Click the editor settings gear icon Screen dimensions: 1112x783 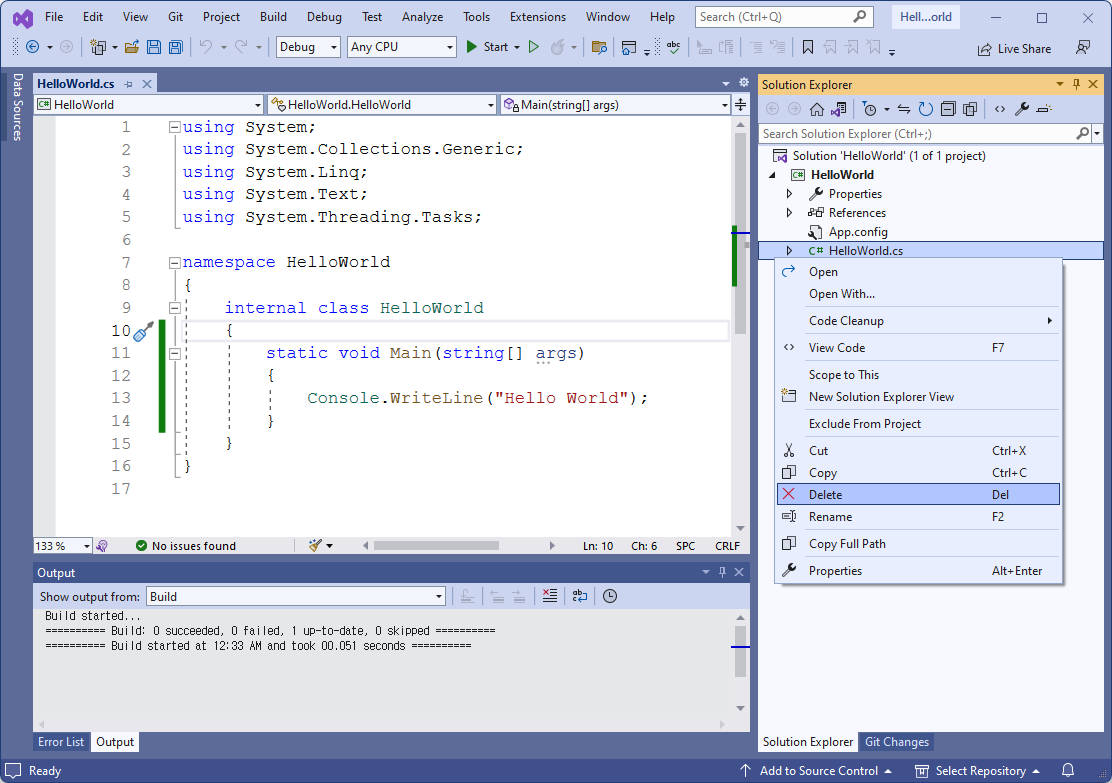point(744,82)
